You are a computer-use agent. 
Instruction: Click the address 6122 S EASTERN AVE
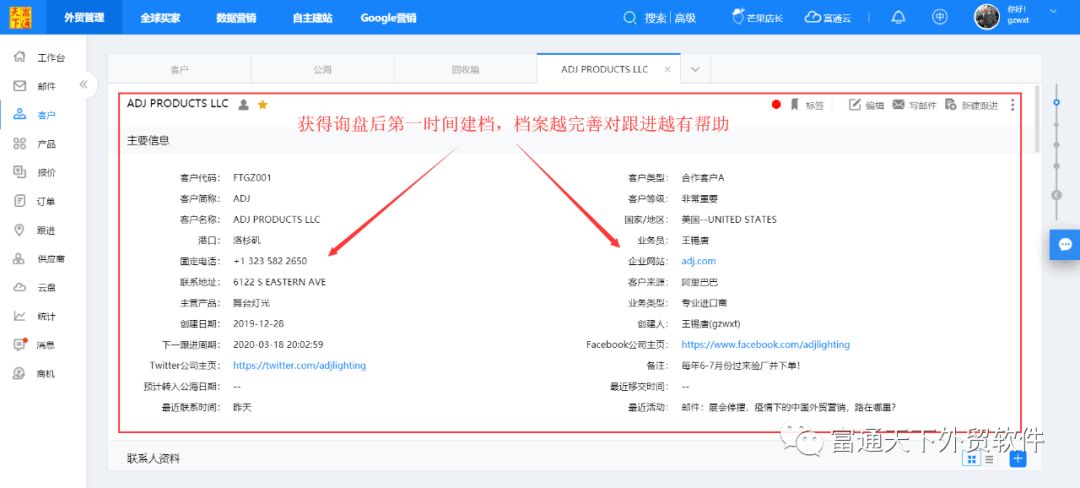click(280, 282)
